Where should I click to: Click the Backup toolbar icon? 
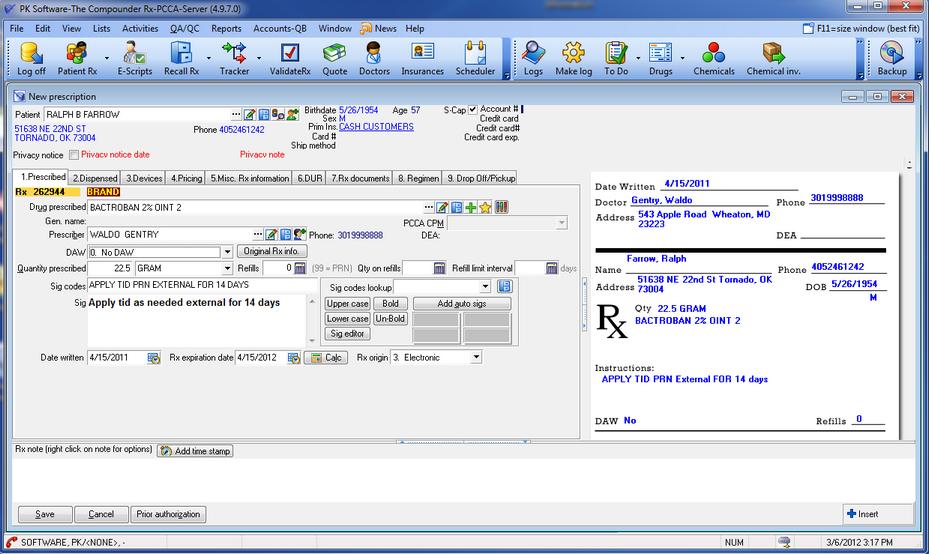pyautogui.click(x=892, y=59)
